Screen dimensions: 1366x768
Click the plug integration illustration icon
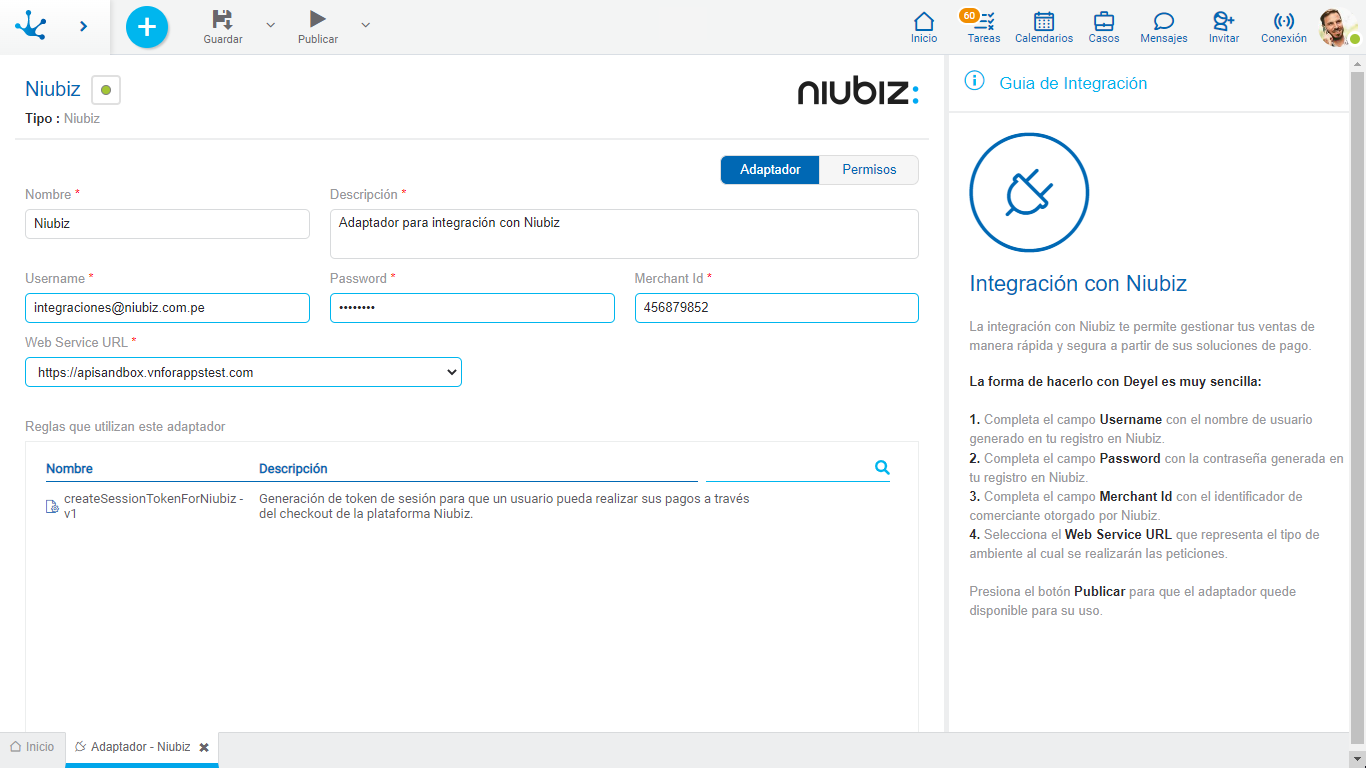[1029, 192]
